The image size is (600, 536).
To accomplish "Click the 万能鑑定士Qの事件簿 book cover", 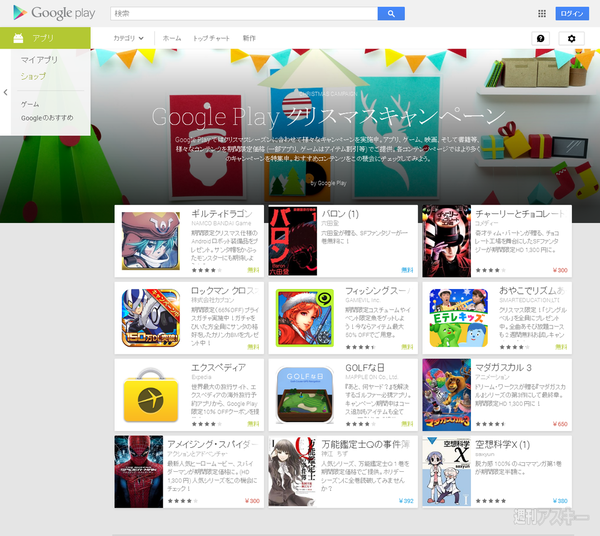I will (x=293, y=472).
